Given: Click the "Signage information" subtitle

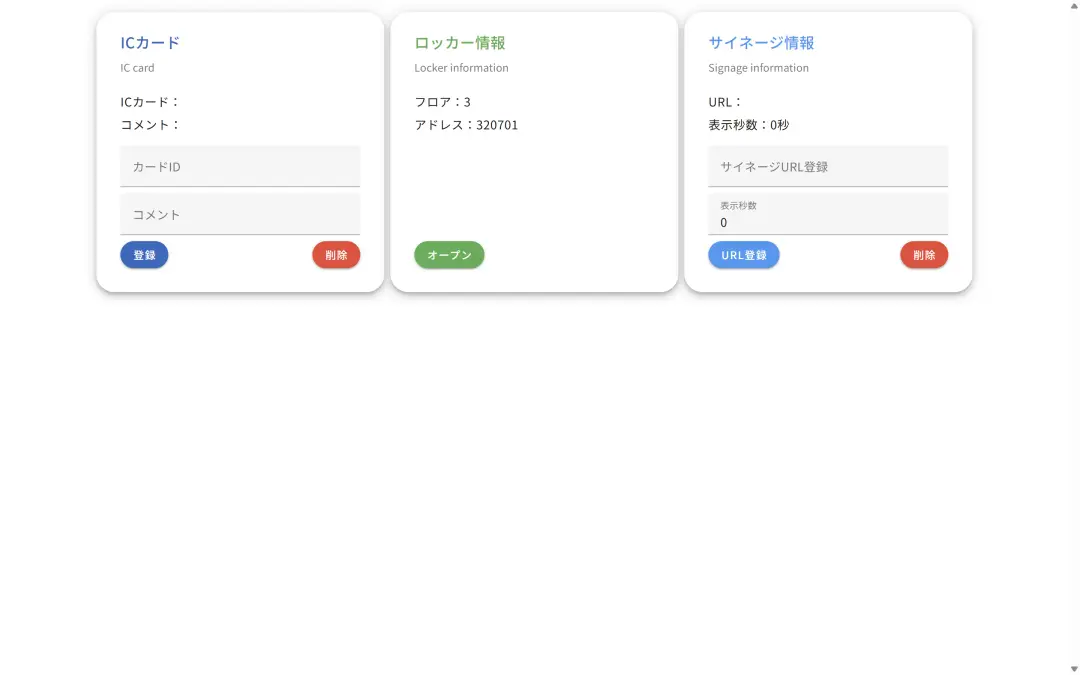Looking at the screenshot, I should [x=758, y=68].
